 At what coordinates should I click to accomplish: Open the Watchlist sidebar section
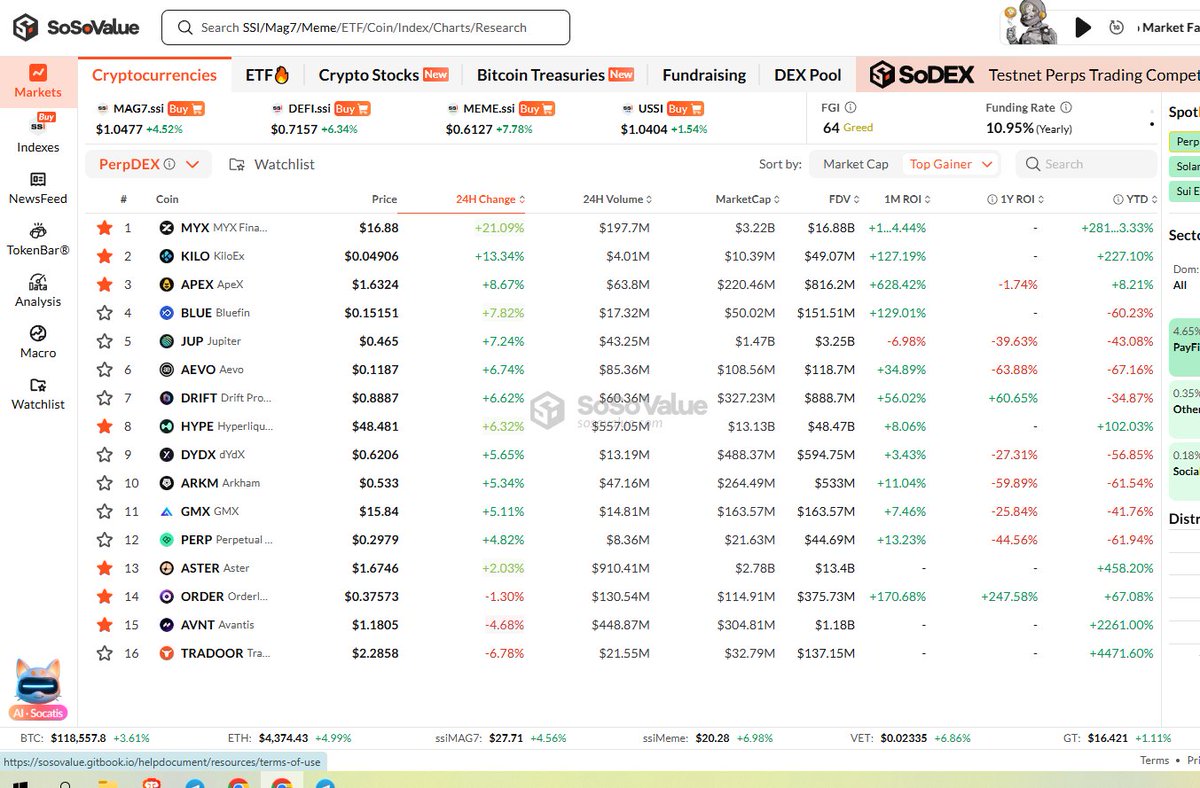click(x=38, y=394)
